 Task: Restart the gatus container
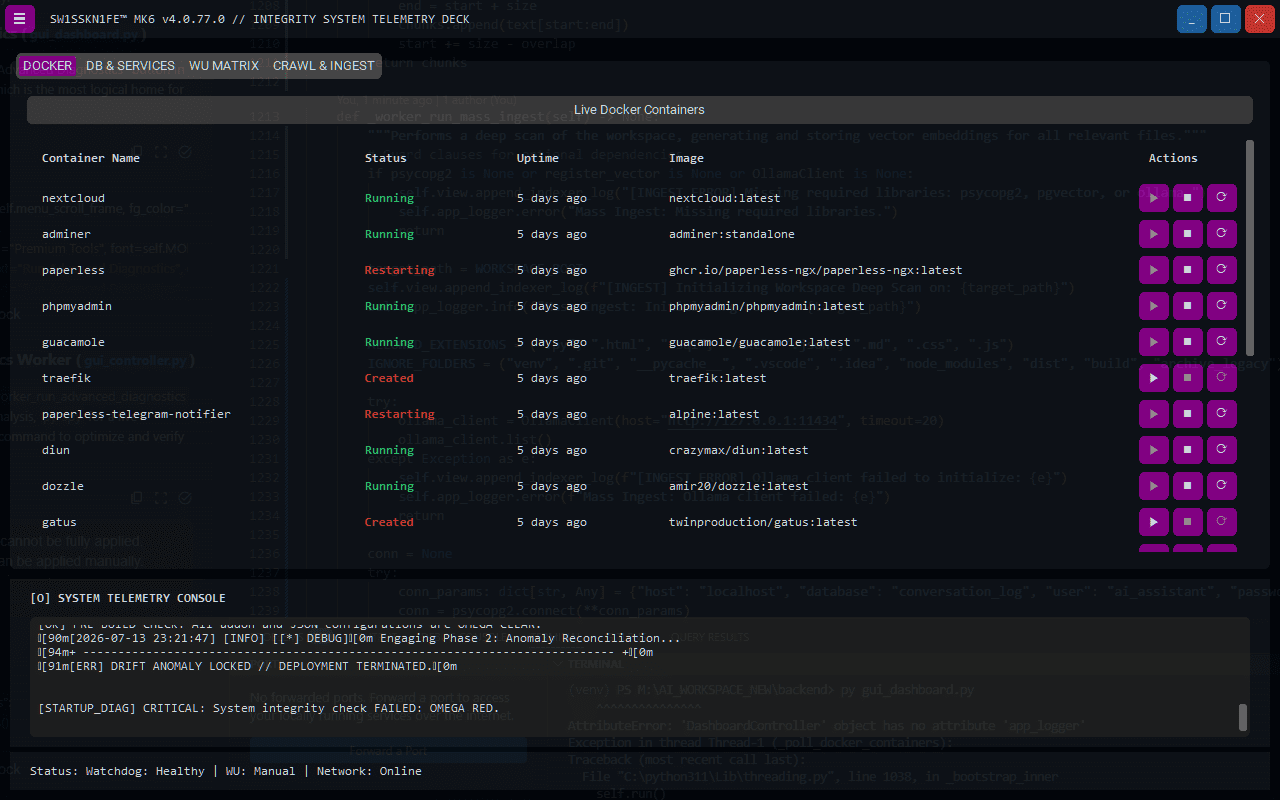[1221, 522]
